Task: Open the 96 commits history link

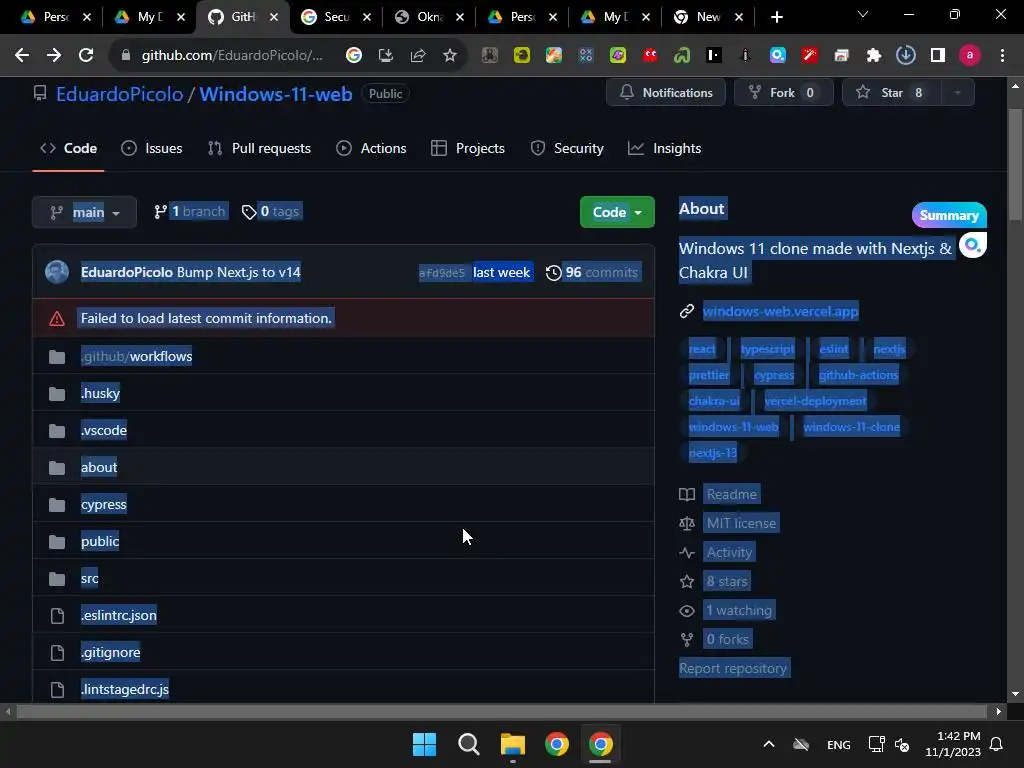Action: (593, 272)
